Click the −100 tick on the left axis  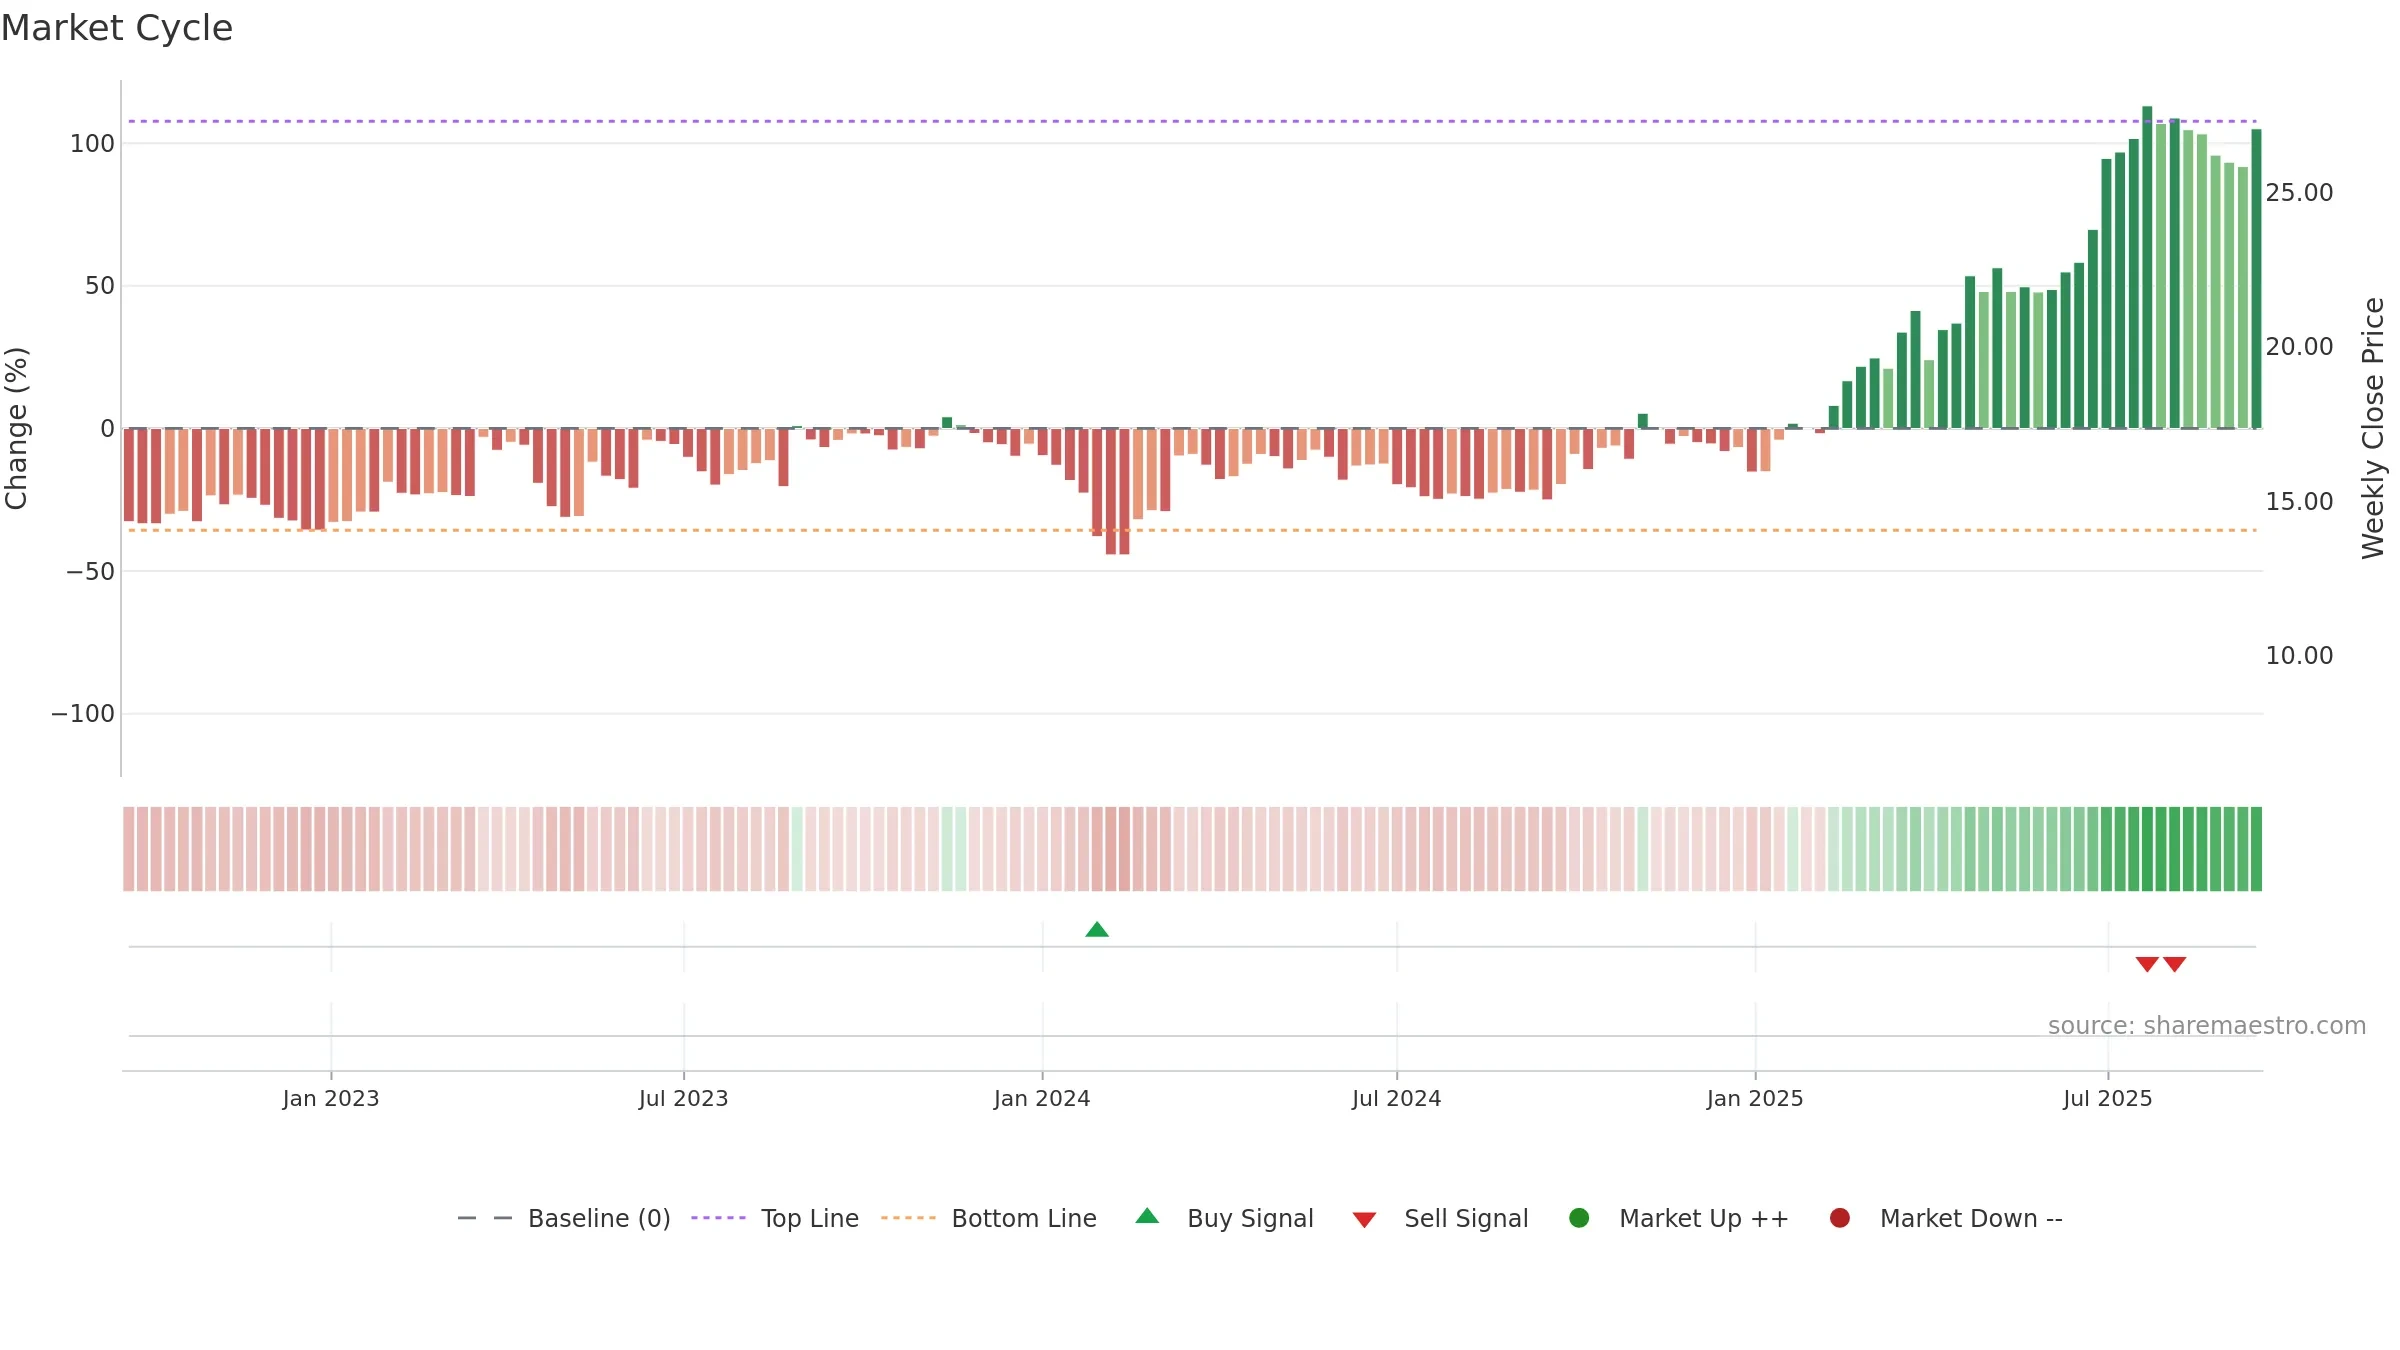click(83, 714)
